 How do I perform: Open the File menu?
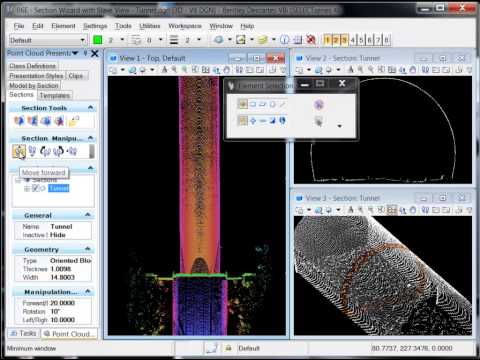[x=19, y=26]
